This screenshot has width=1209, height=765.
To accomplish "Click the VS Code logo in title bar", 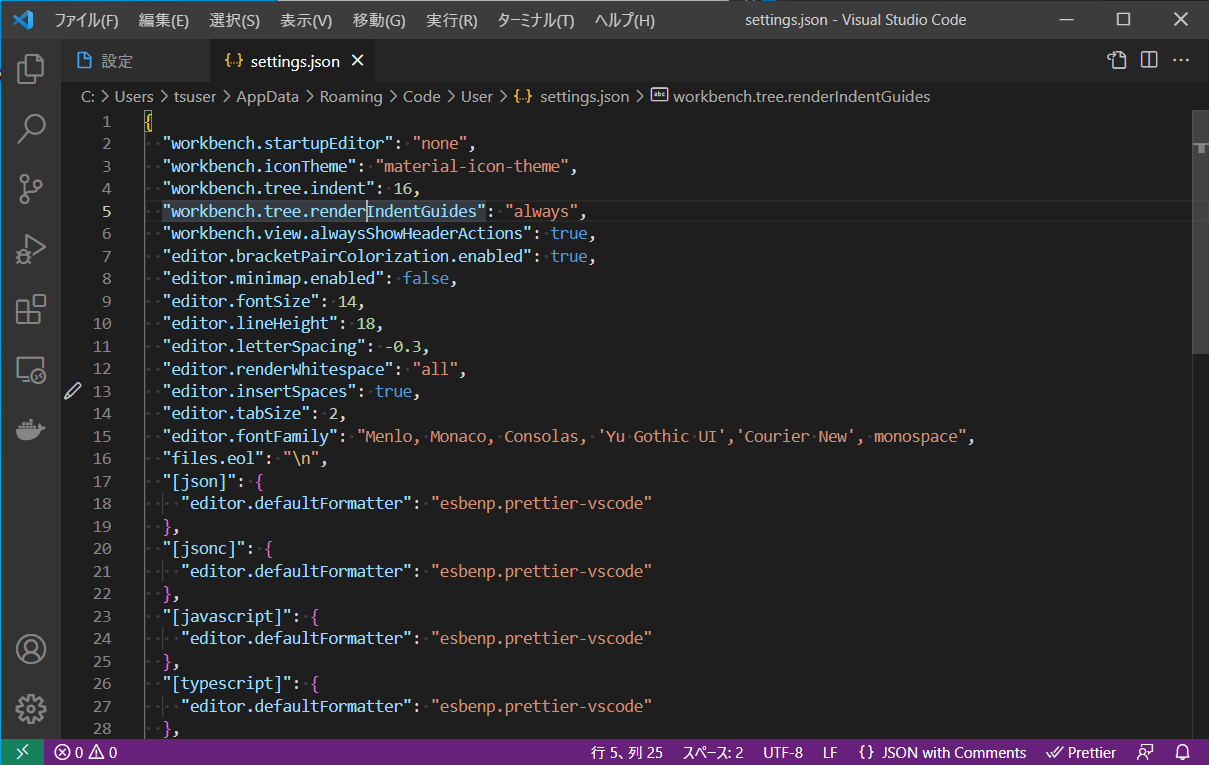I will 24,20.
